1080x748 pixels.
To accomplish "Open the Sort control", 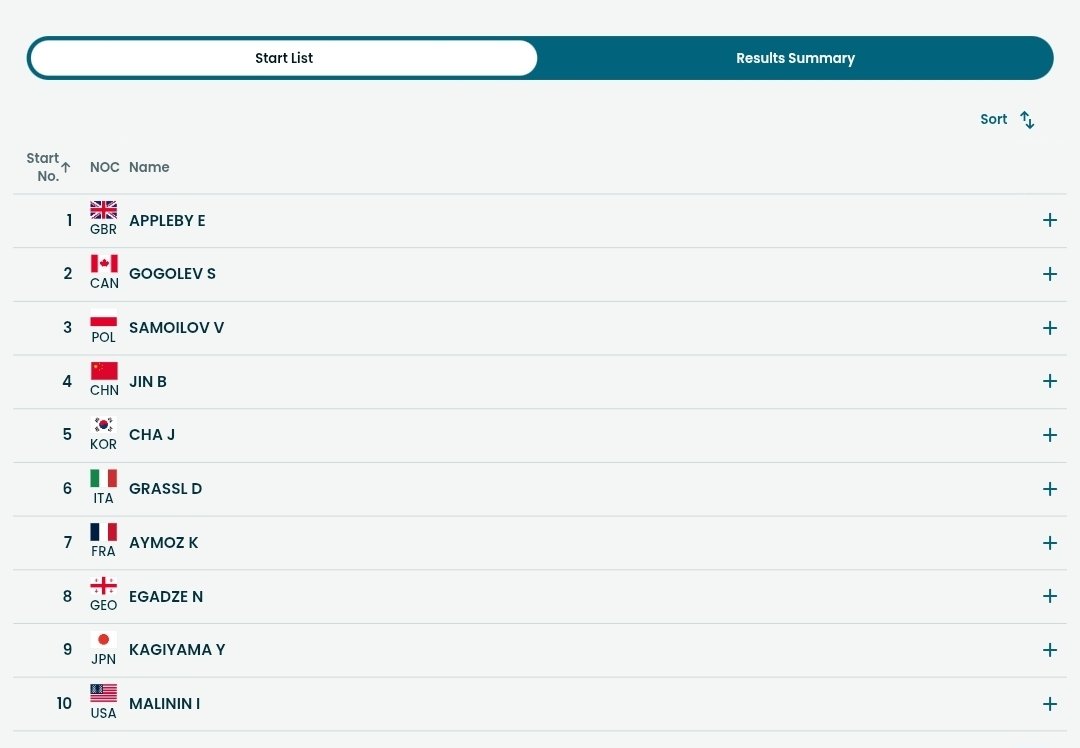I will pyautogui.click(x=1007, y=119).
